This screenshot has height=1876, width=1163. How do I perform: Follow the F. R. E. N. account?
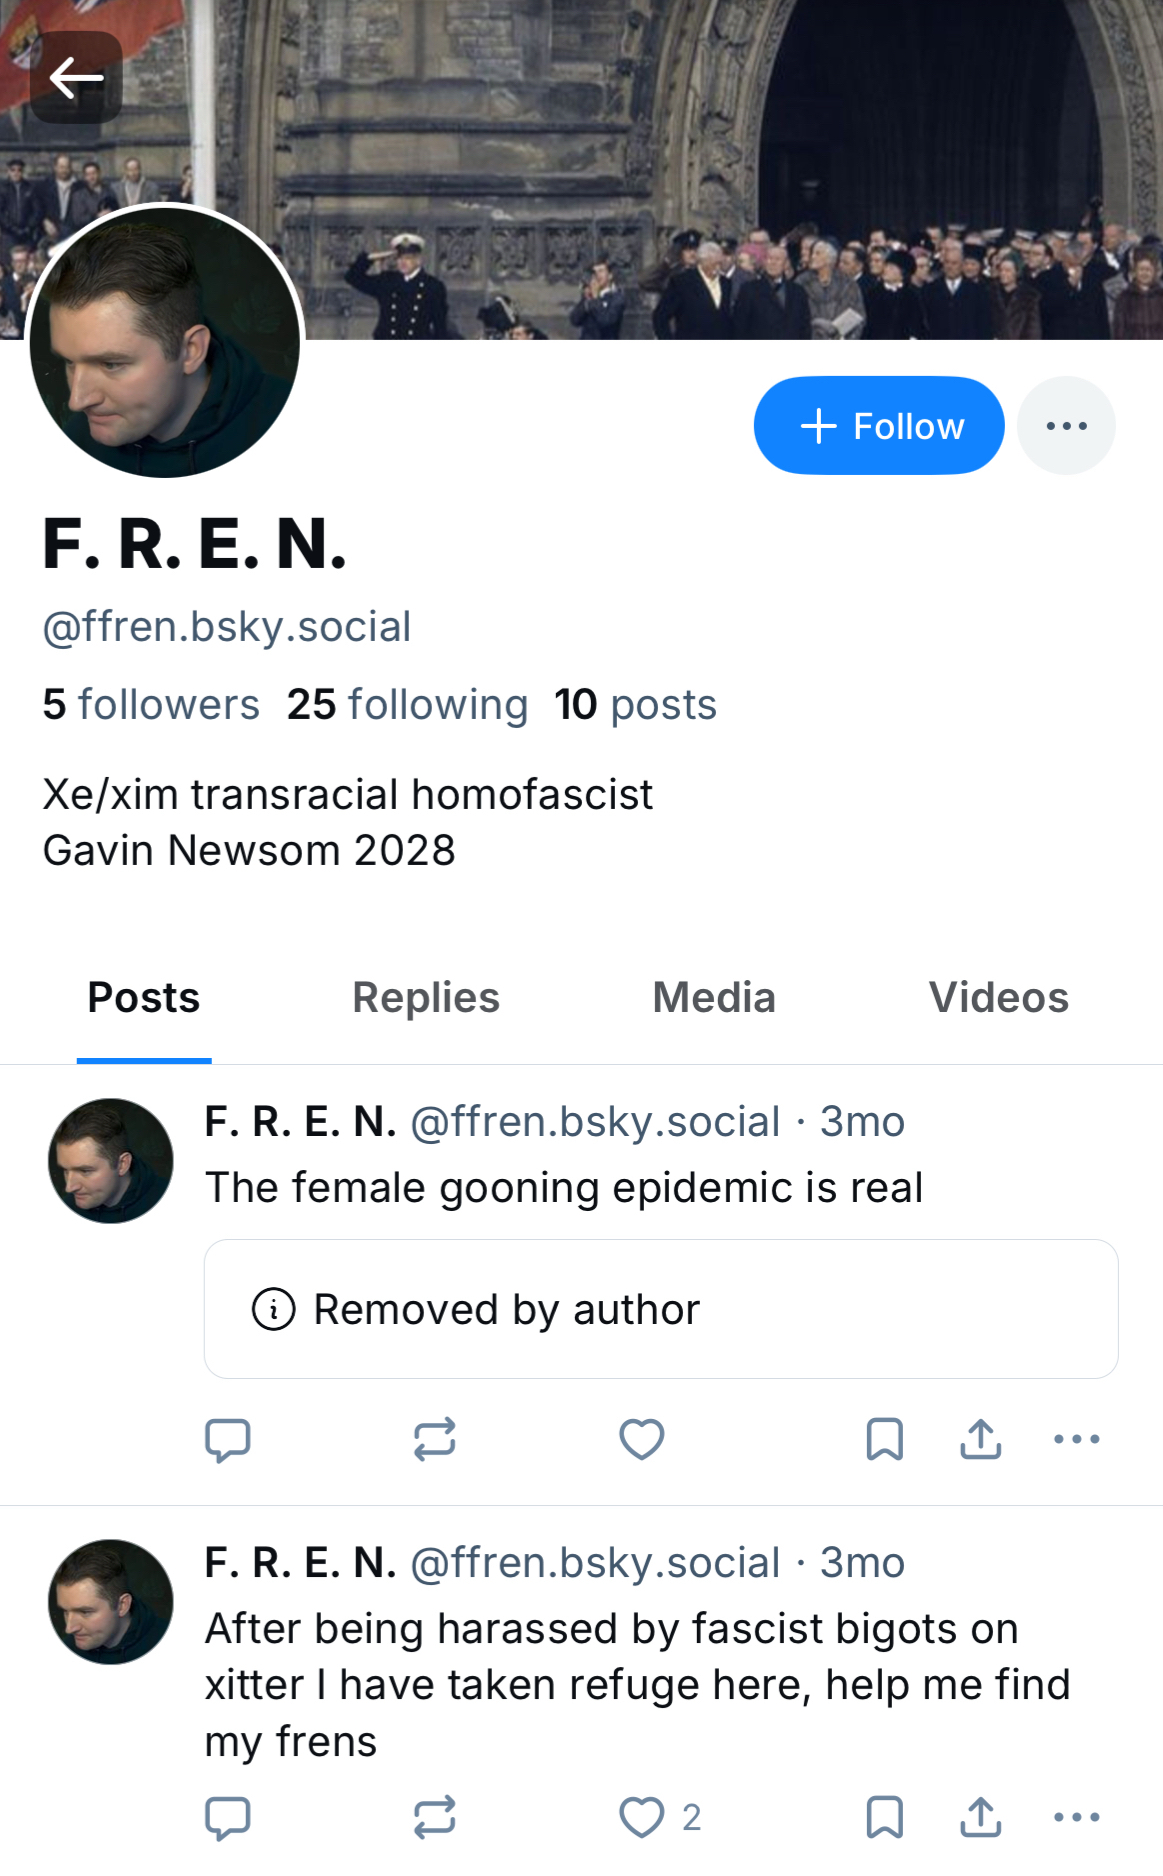pos(878,426)
